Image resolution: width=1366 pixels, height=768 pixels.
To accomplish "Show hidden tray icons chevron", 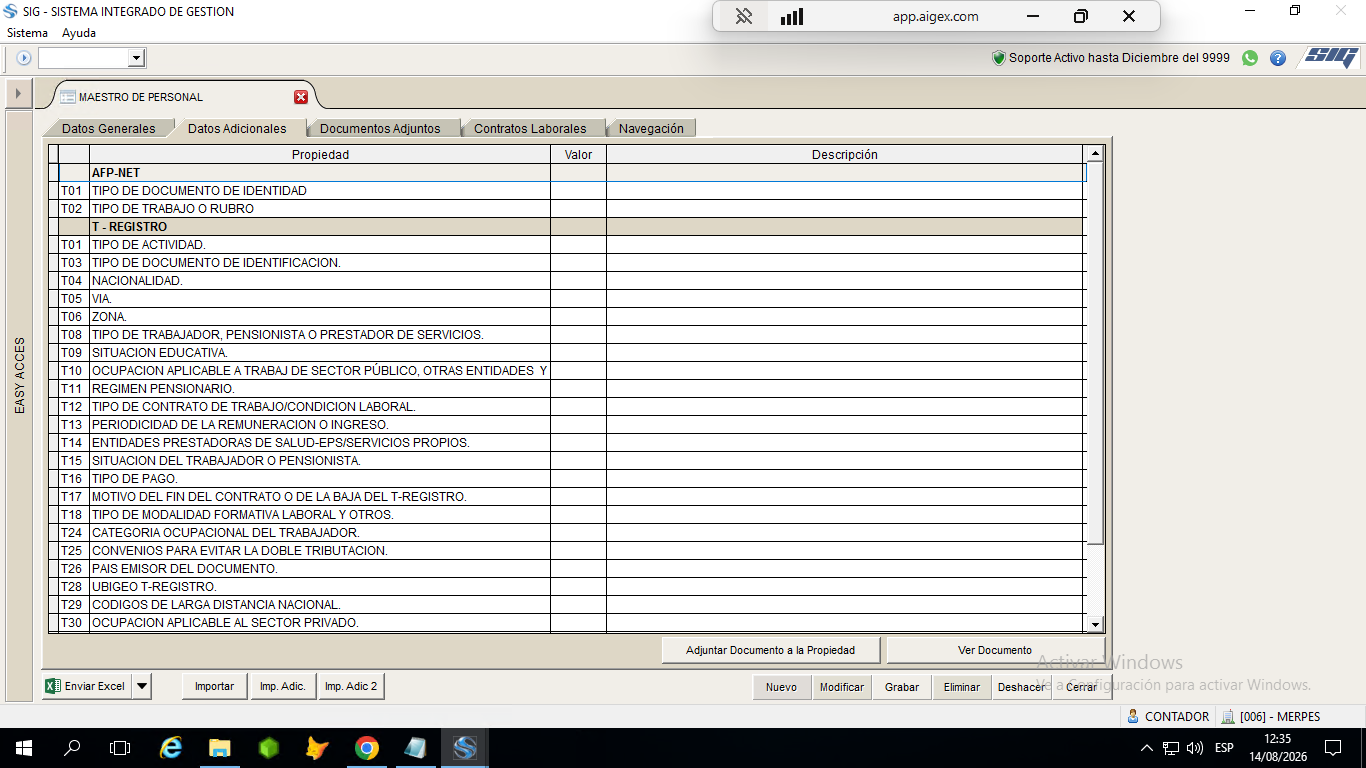I will 1147,748.
